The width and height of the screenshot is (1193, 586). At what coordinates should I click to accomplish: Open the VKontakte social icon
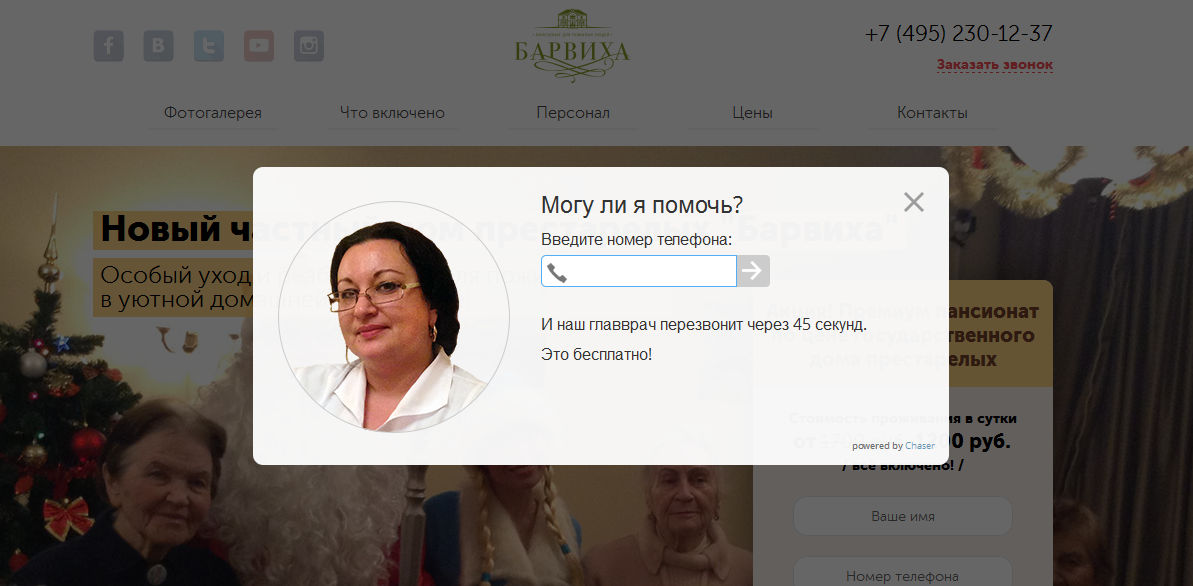point(158,46)
